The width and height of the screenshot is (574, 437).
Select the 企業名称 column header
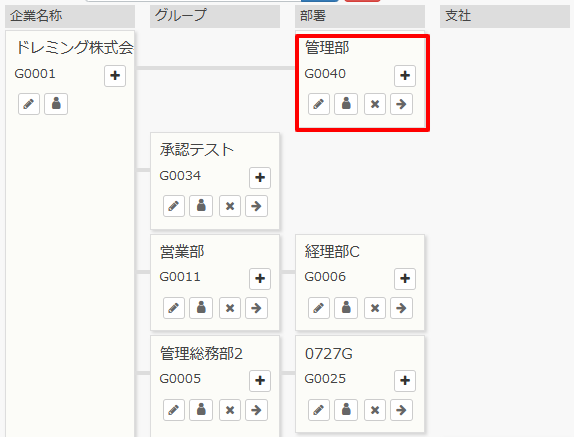70,16
